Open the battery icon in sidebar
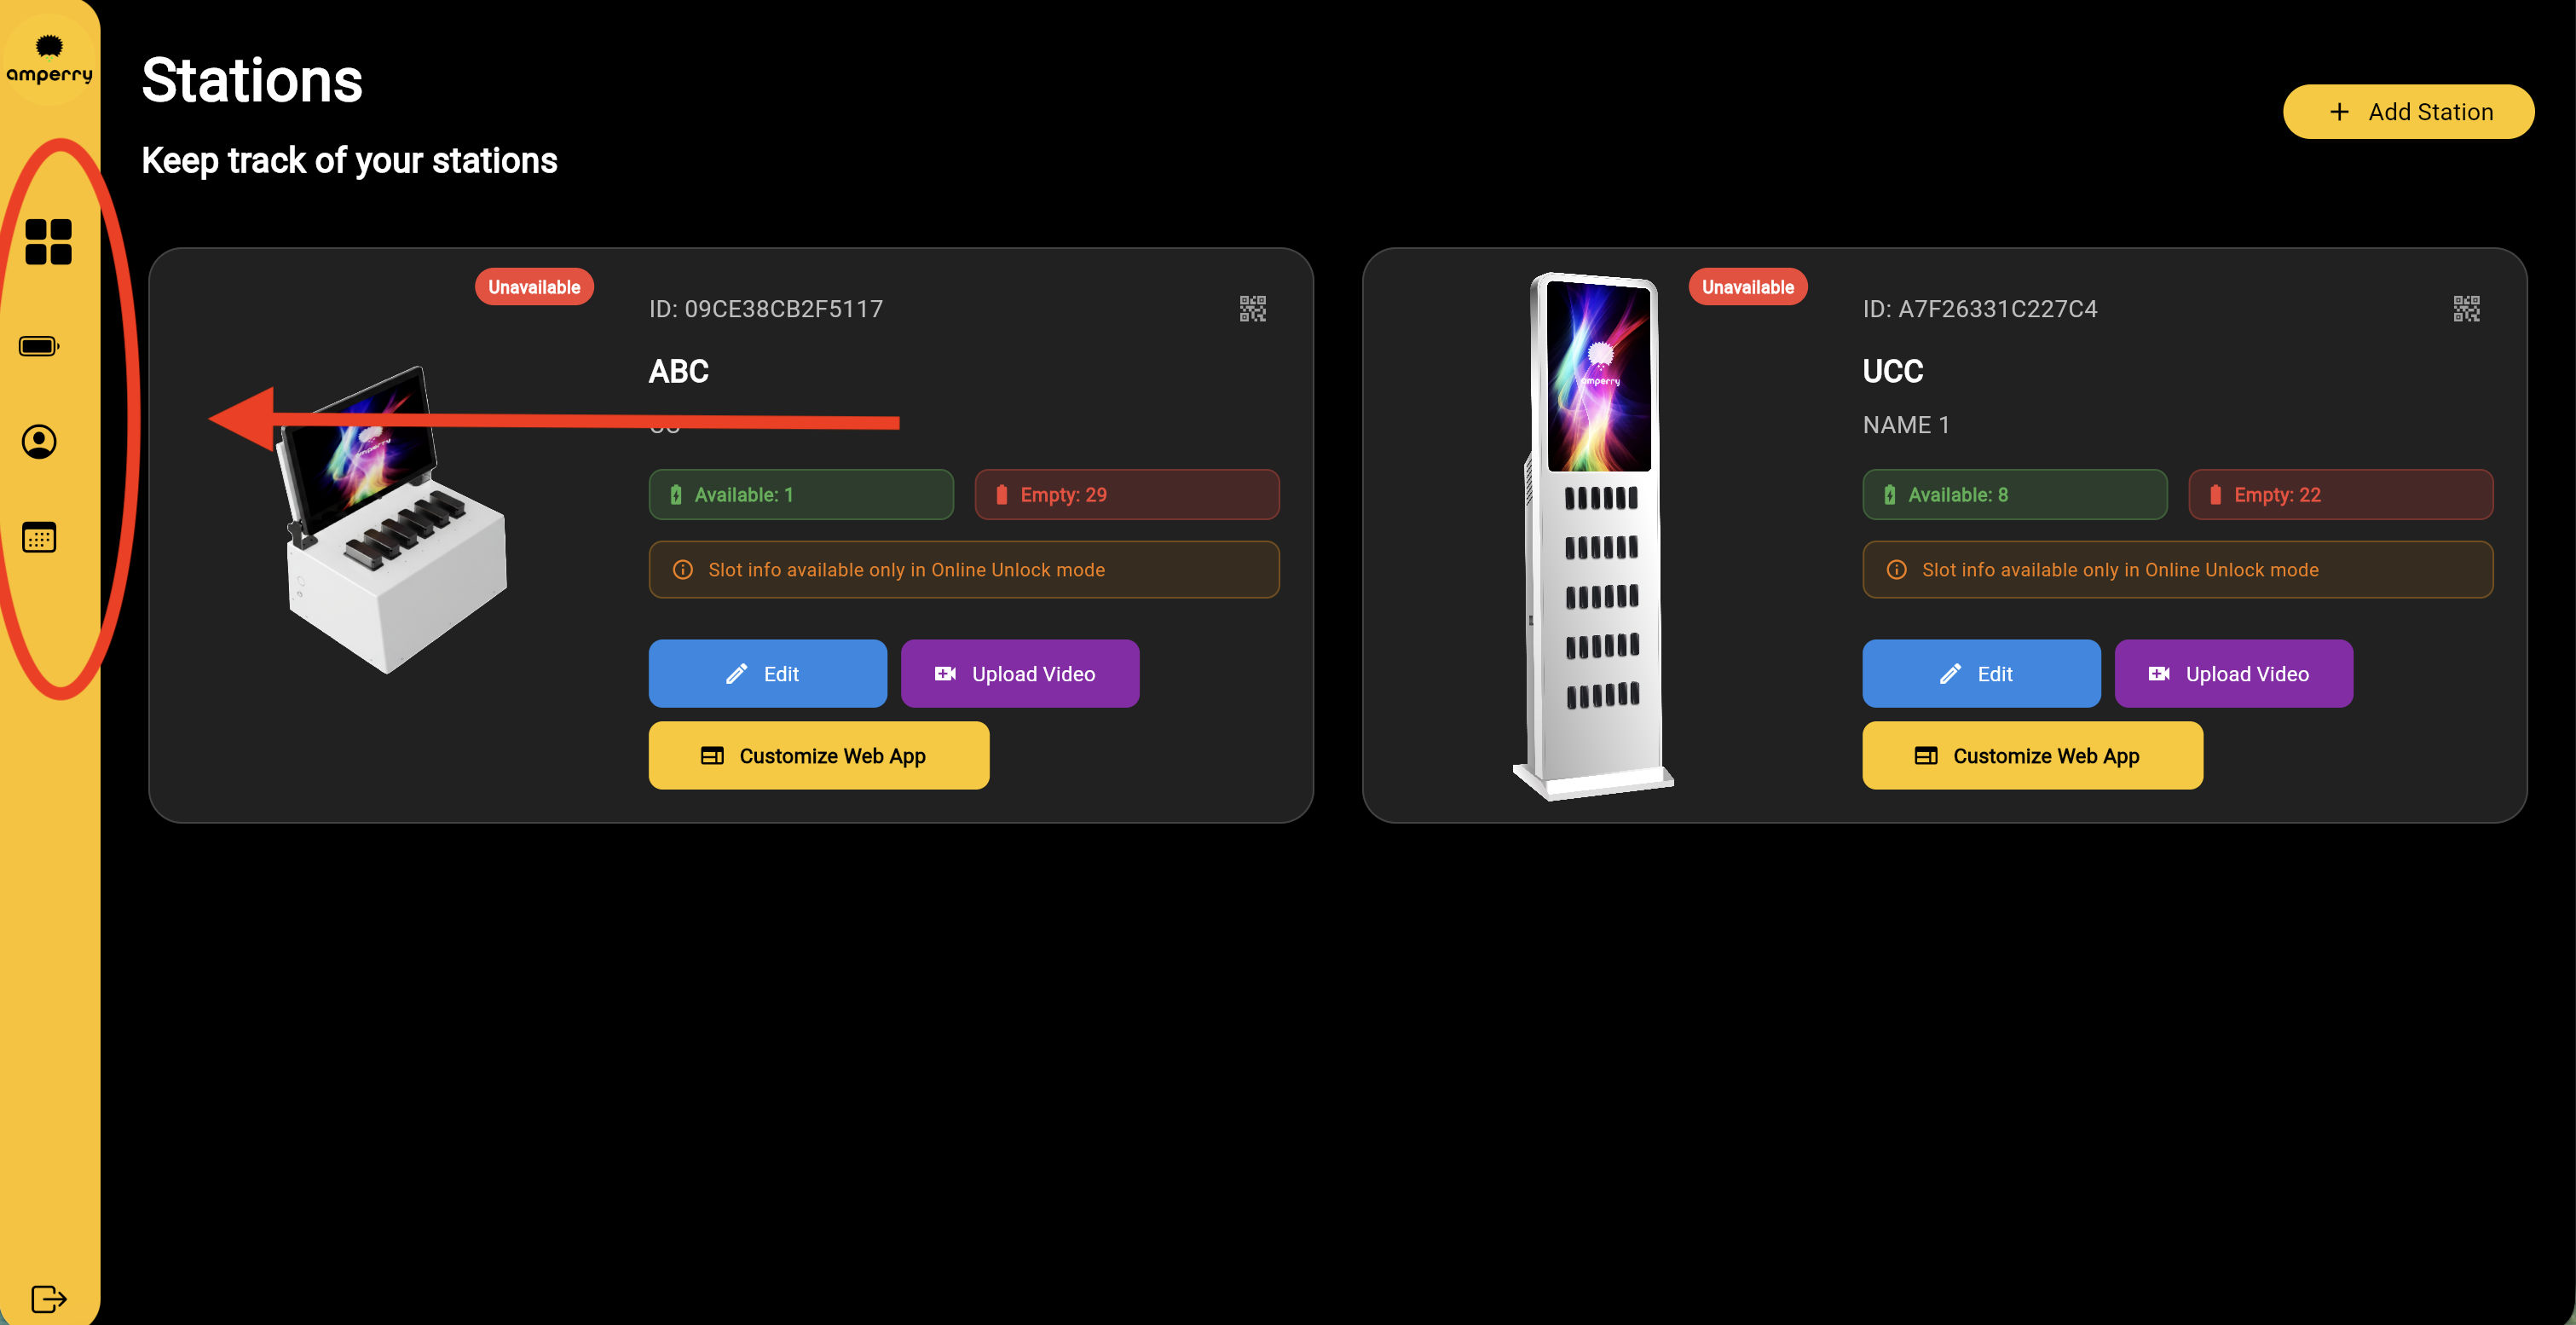The height and width of the screenshot is (1325, 2576). click(40, 346)
